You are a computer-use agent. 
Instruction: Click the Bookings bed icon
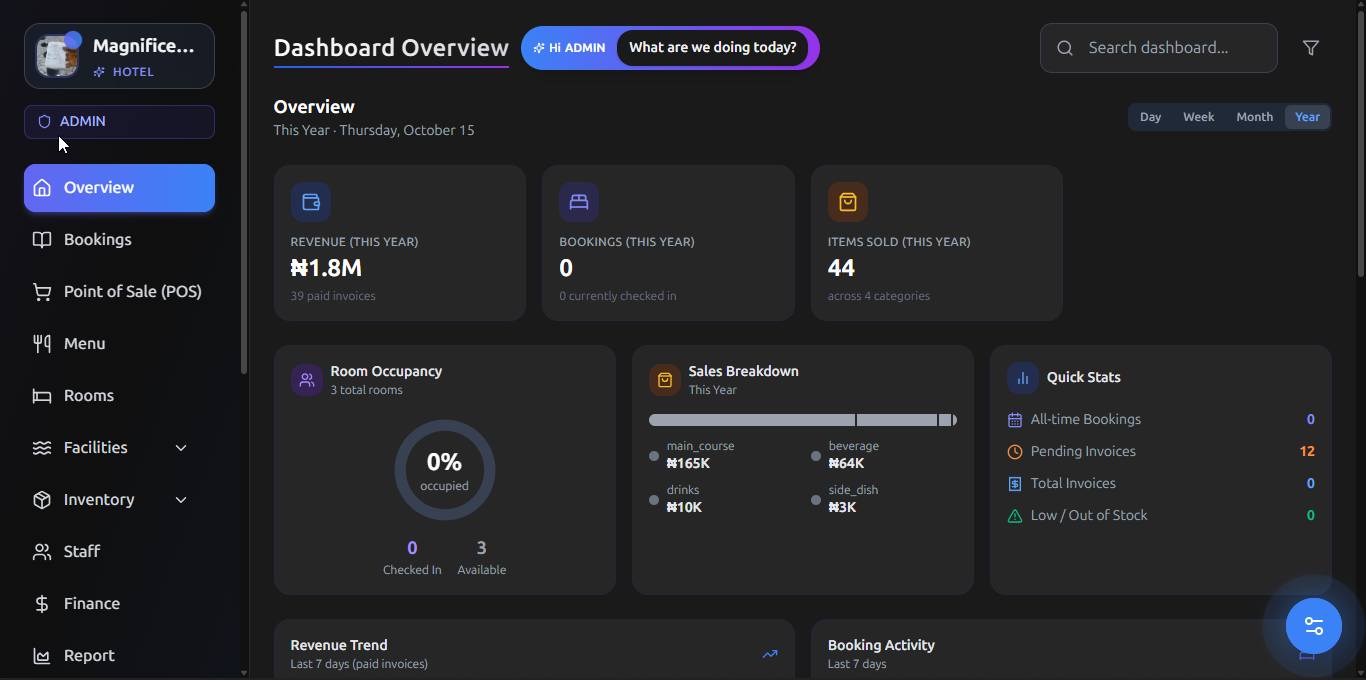click(579, 202)
